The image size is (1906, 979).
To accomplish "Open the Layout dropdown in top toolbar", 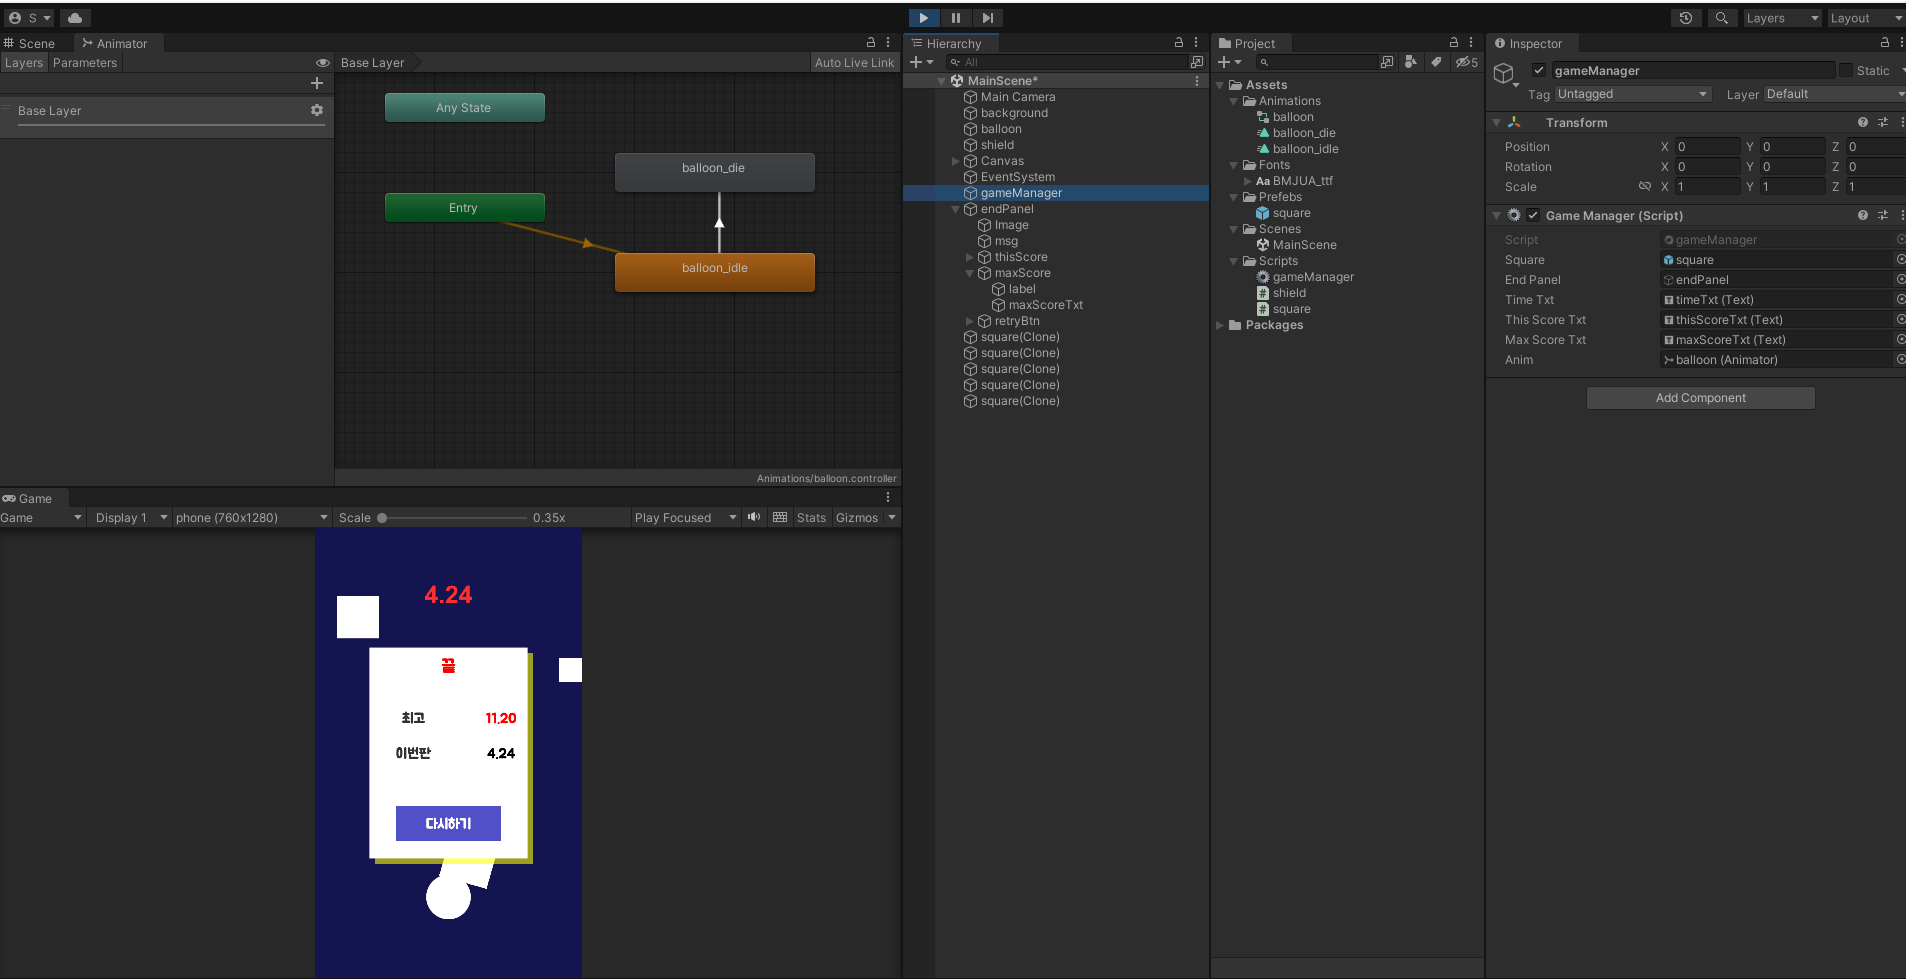I will pyautogui.click(x=1866, y=18).
